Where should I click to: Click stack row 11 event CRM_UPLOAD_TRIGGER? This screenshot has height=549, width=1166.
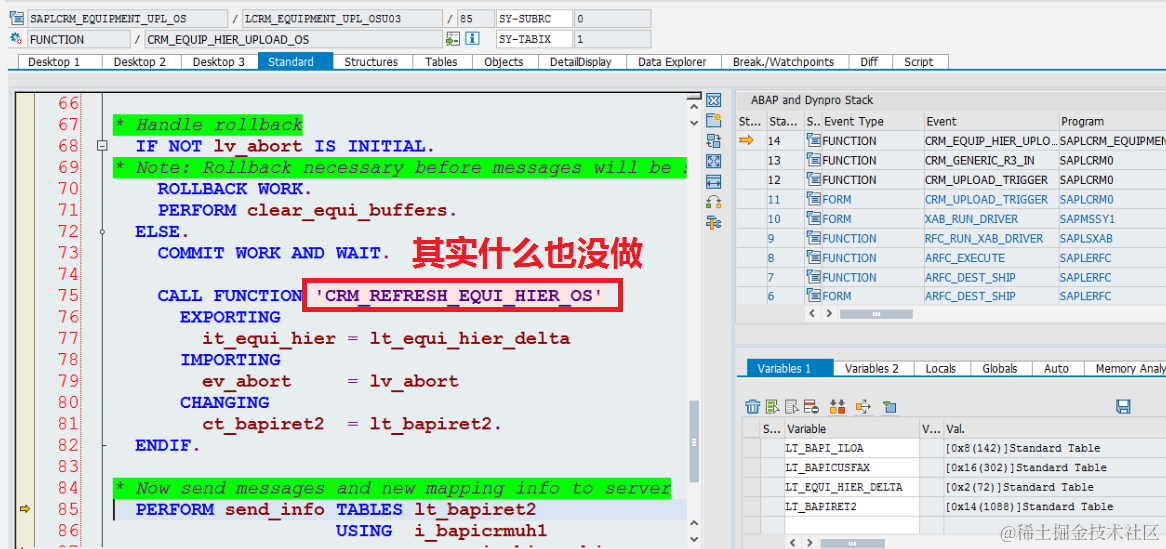pyautogui.click(x=986, y=199)
